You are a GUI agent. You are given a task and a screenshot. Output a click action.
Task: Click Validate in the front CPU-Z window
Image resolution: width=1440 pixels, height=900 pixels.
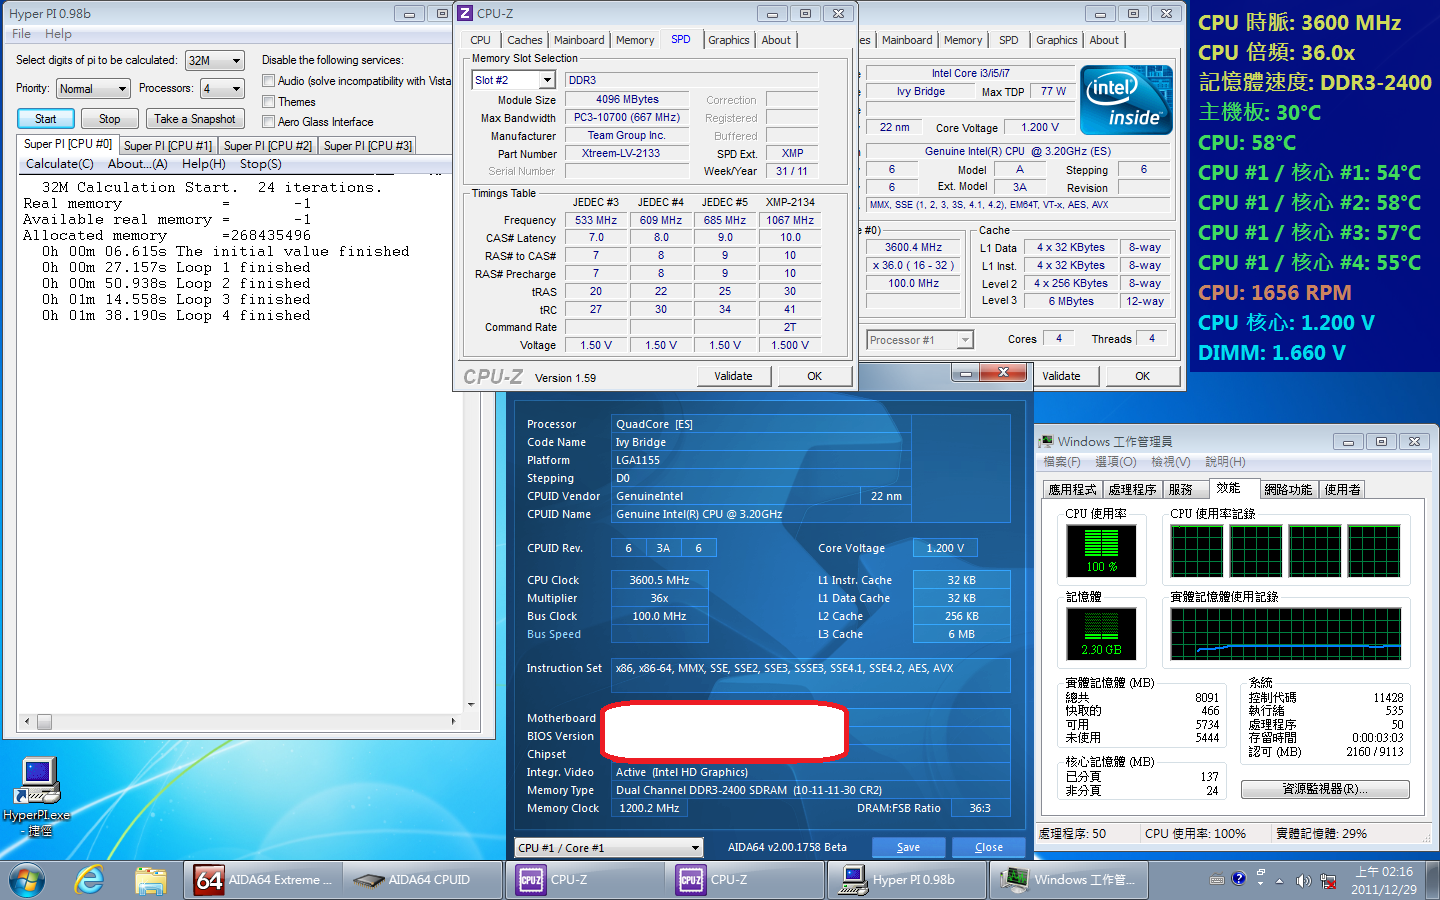(x=733, y=376)
